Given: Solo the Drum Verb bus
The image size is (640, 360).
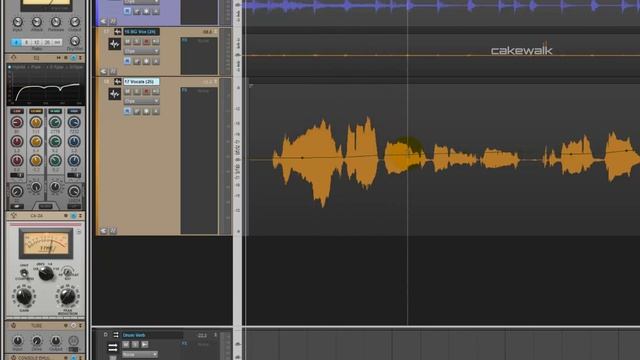Looking at the screenshot, I should 135,344.
